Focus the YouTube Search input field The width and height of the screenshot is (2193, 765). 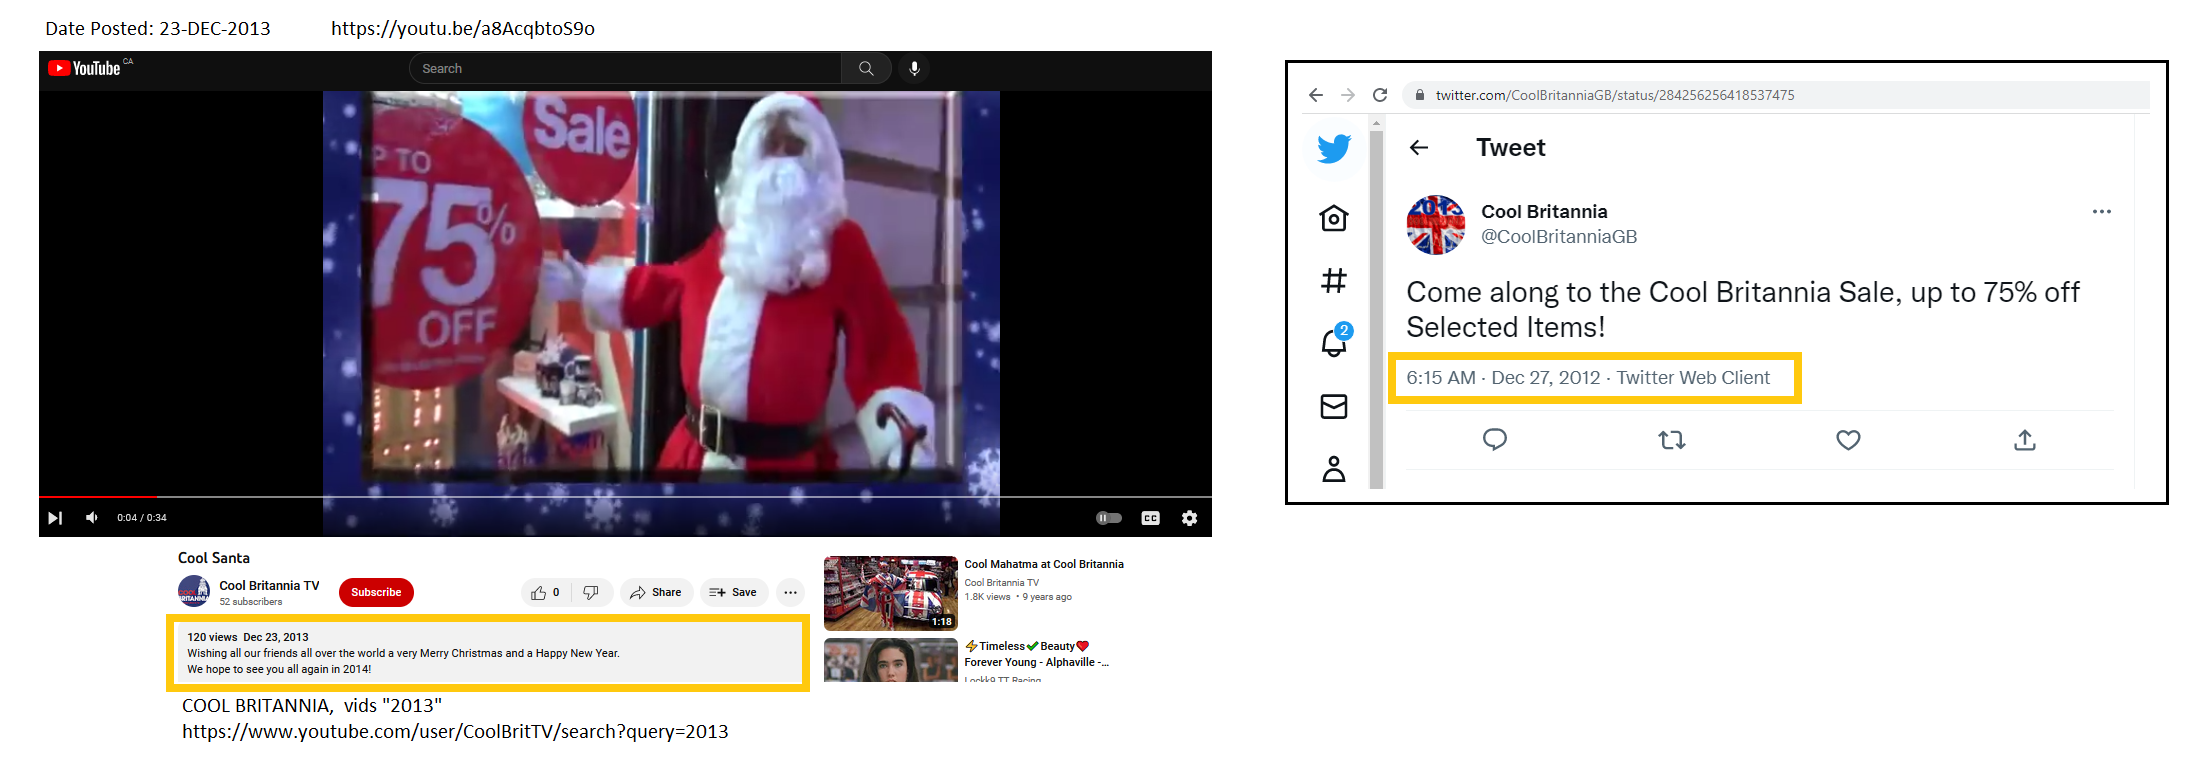click(x=626, y=68)
